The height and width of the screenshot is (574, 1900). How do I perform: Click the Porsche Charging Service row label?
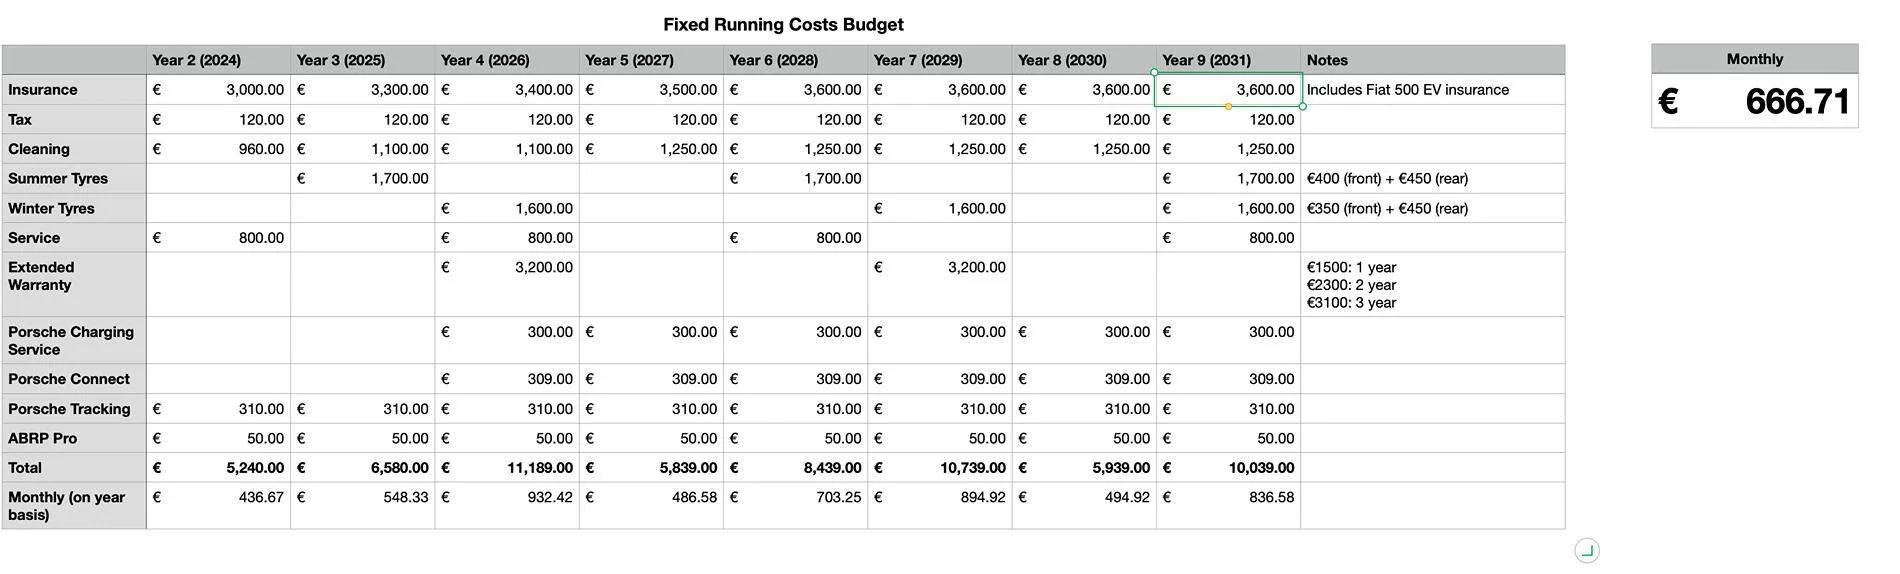(74, 340)
